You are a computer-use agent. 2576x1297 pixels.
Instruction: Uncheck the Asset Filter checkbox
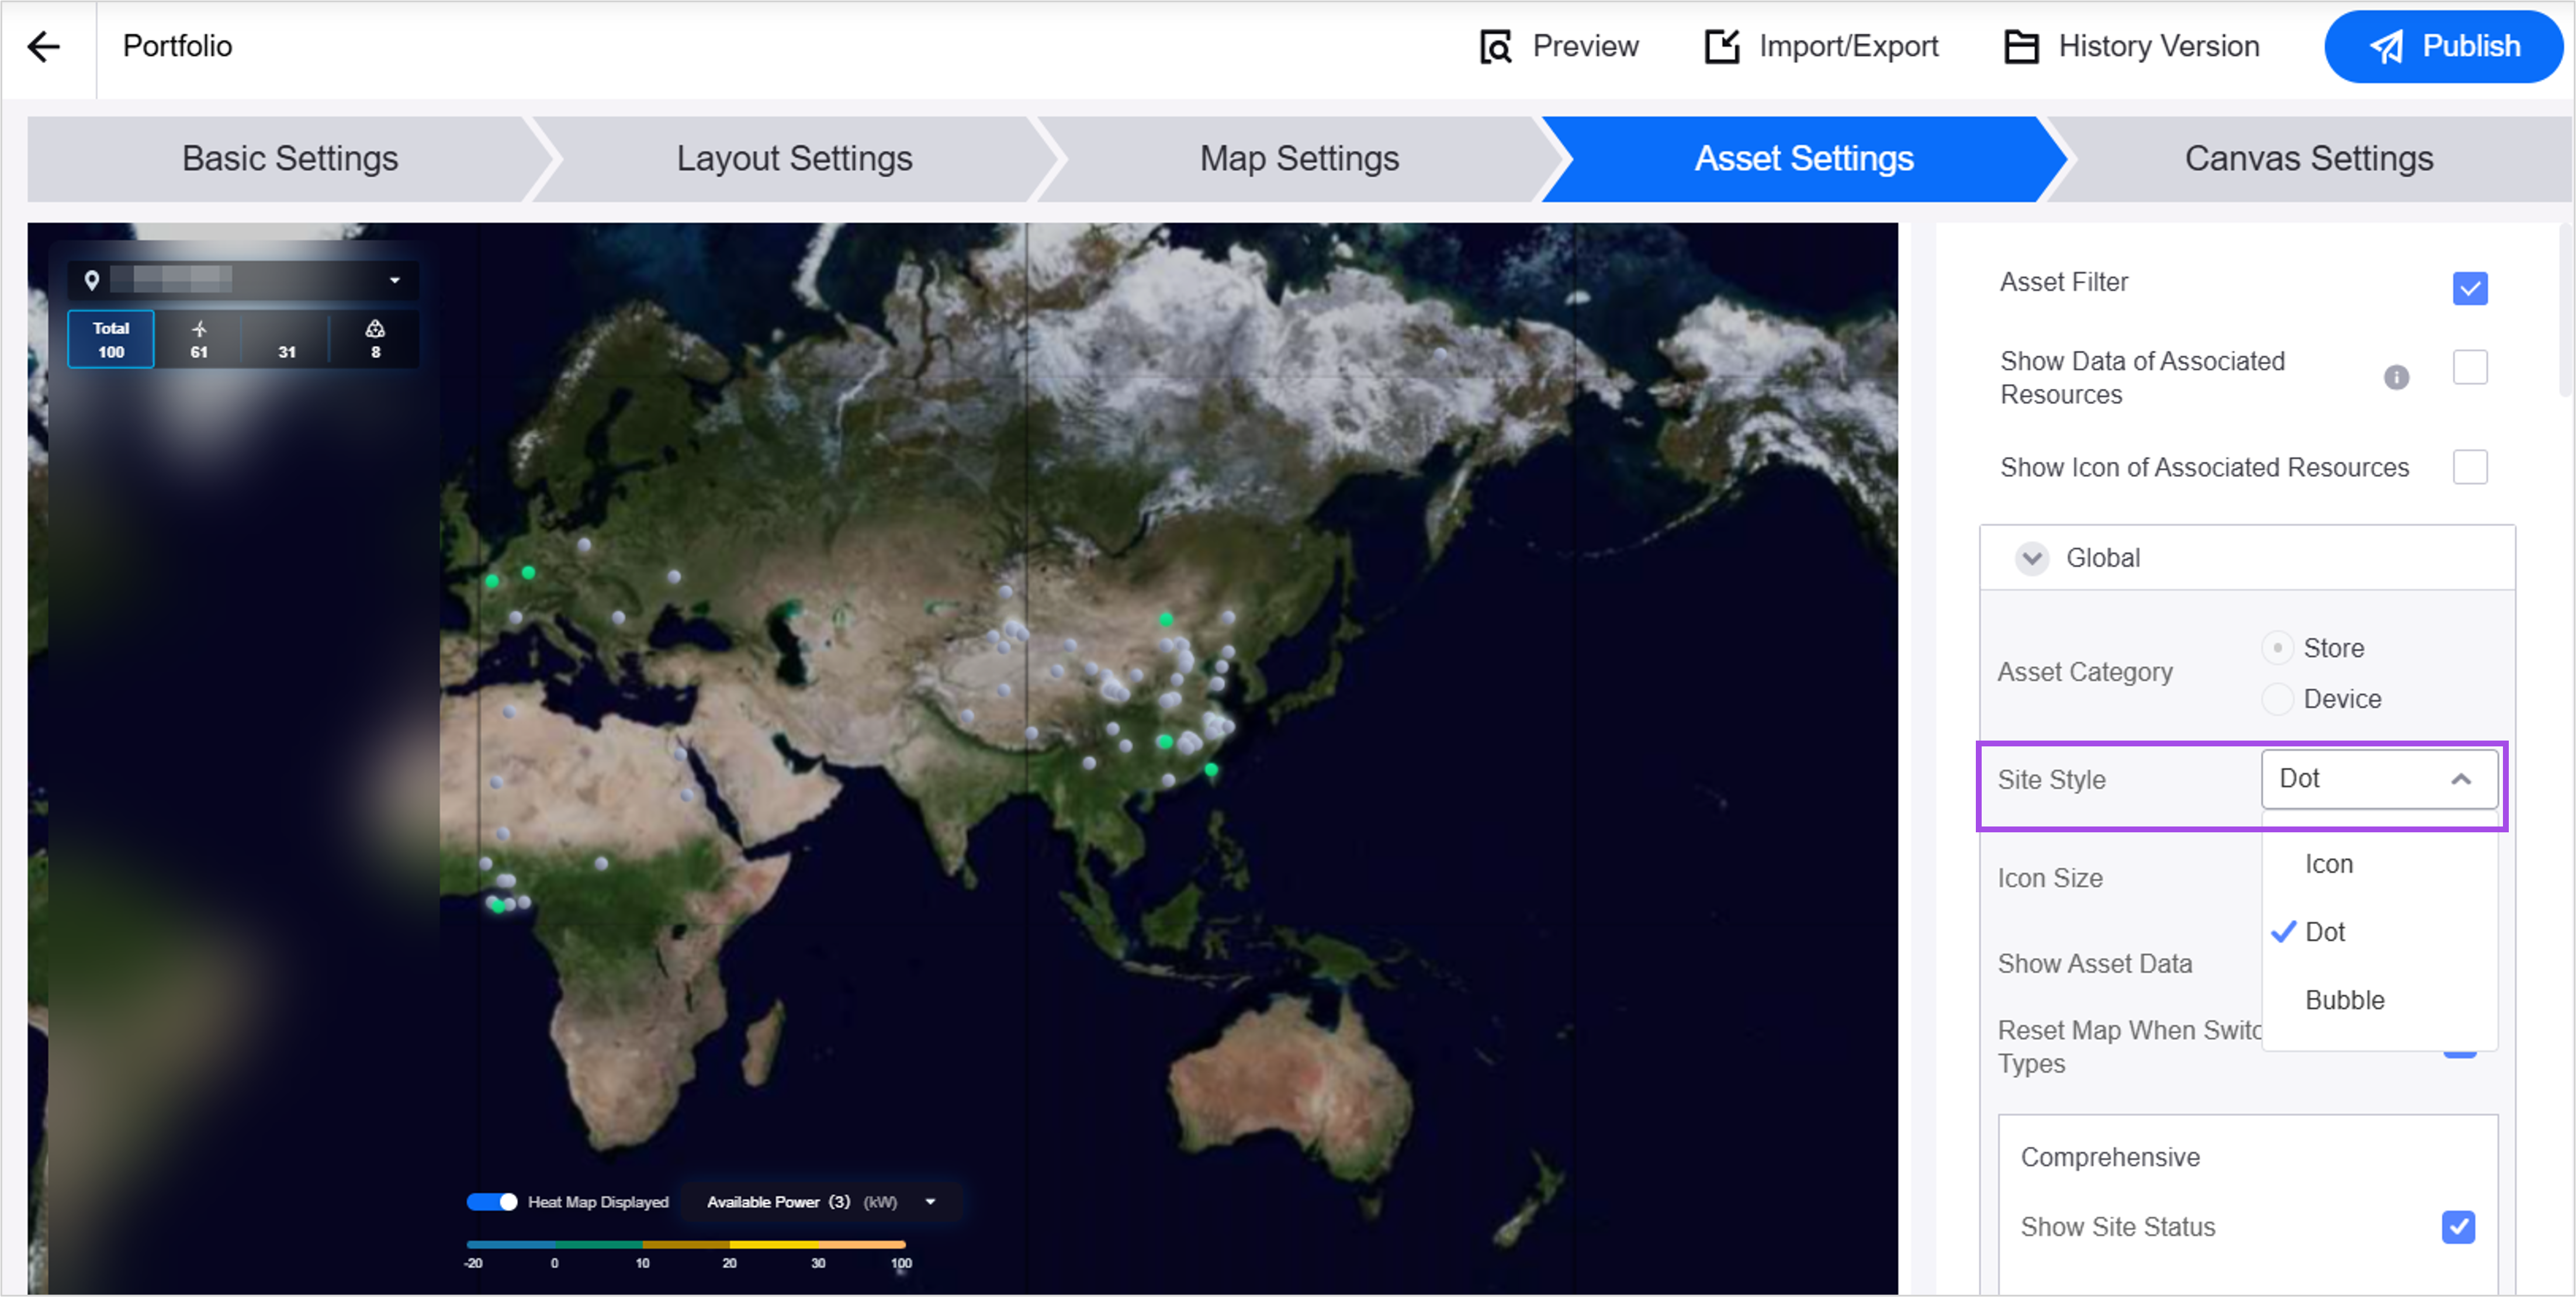point(2469,289)
